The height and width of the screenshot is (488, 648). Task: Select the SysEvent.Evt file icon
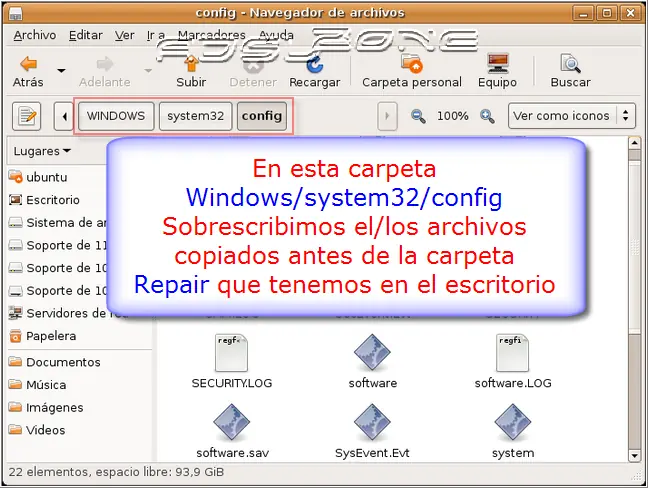click(372, 422)
